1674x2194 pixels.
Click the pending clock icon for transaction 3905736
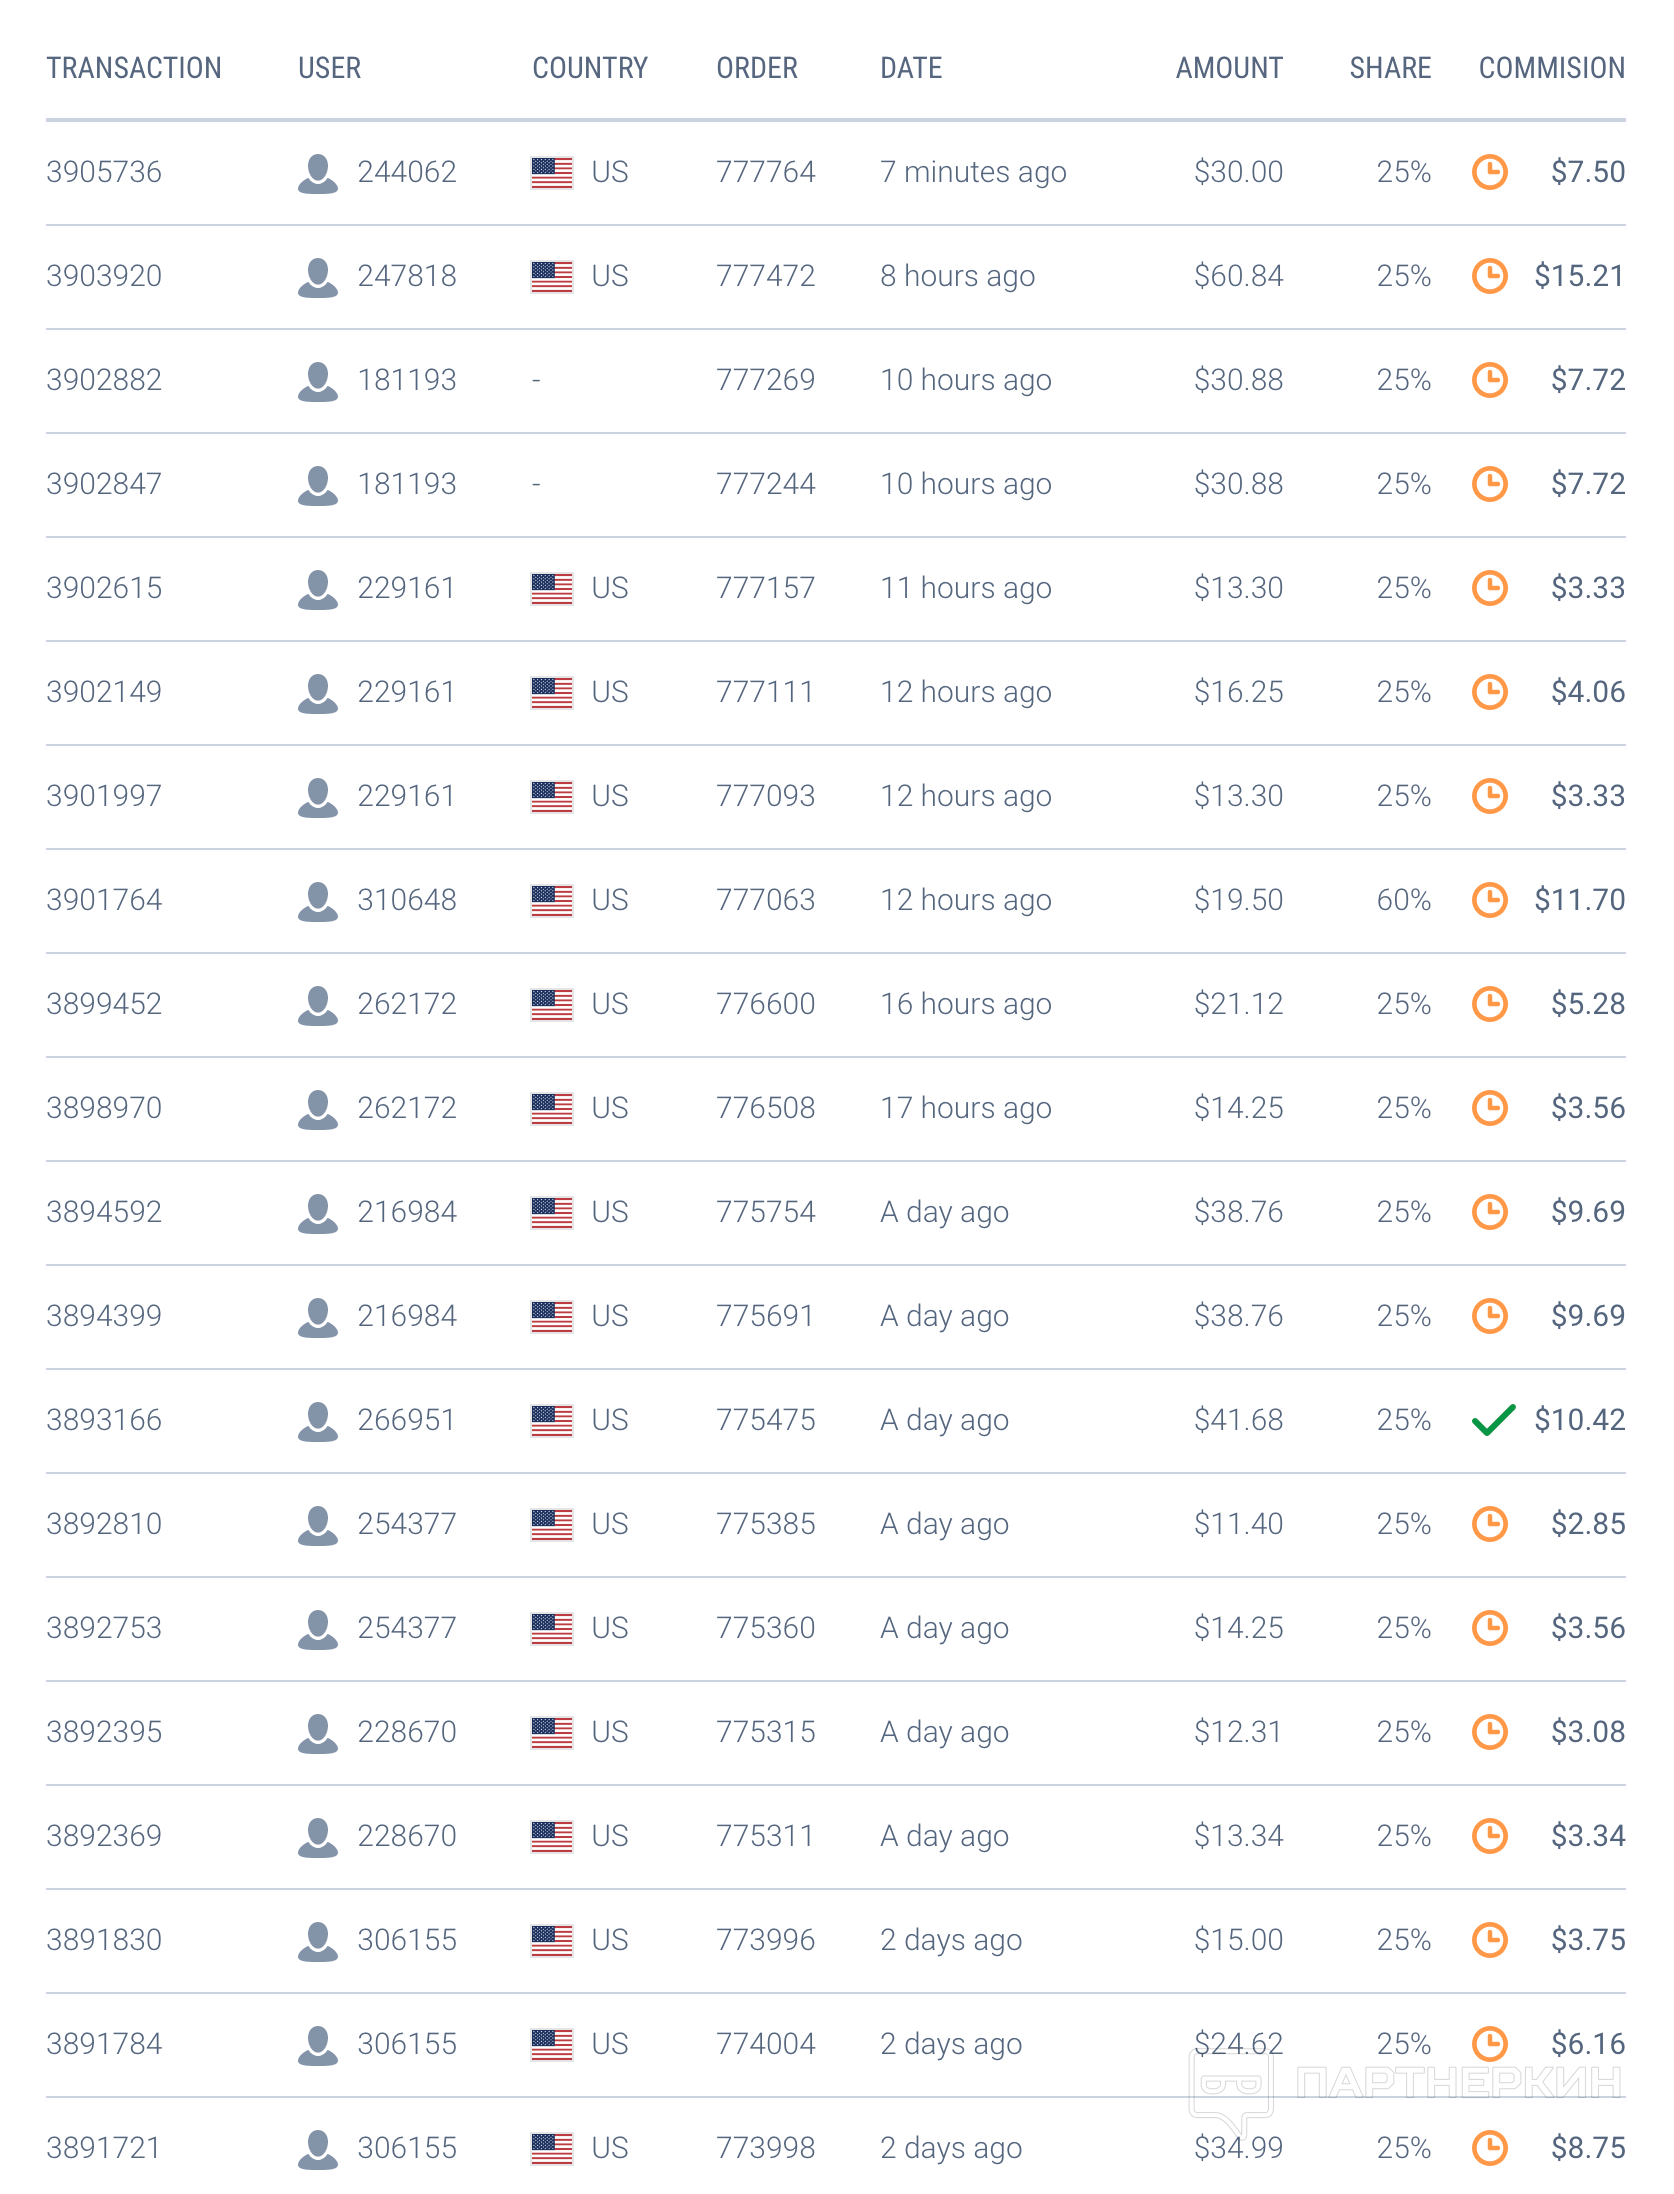pos(1490,172)
